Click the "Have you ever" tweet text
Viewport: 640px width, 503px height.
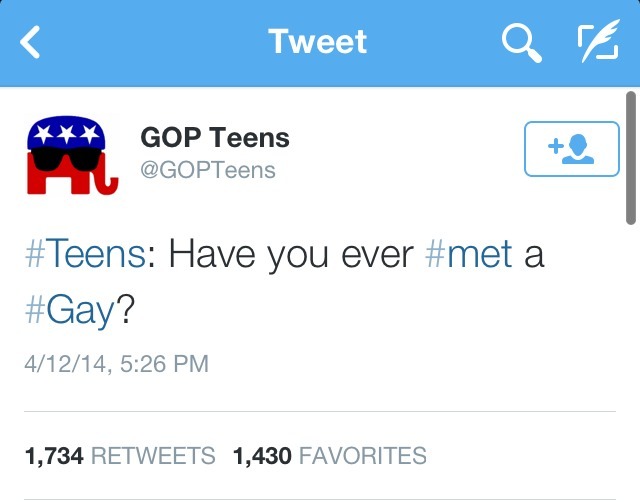point(290,255)
